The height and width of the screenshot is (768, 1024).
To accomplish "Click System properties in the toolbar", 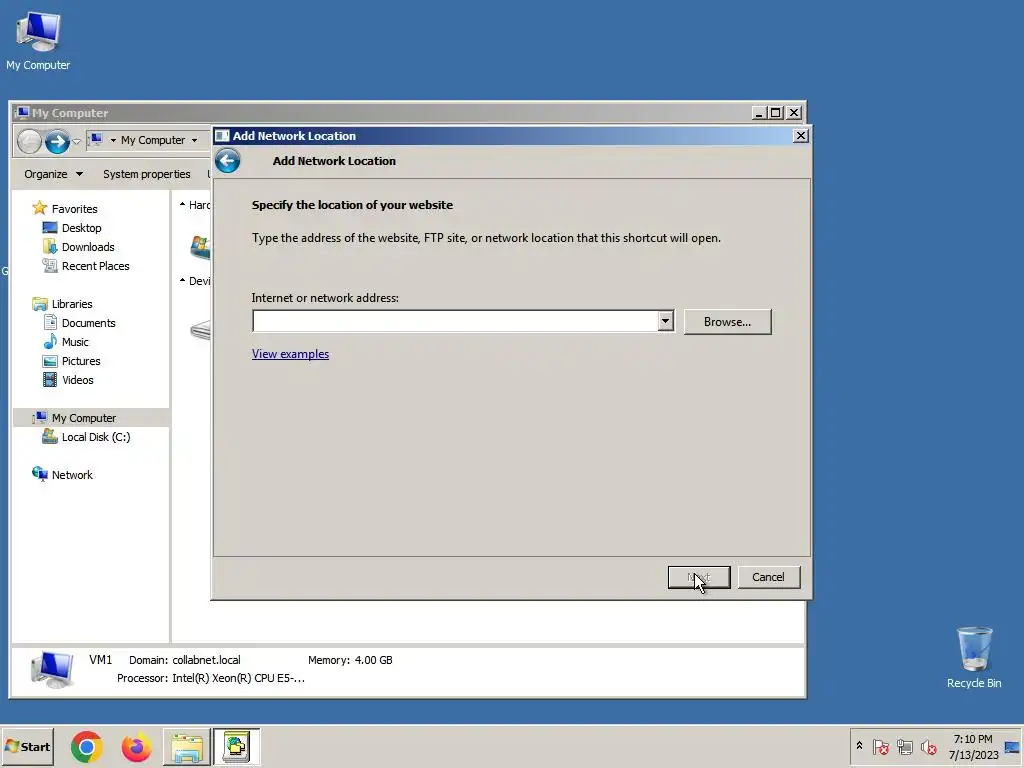I will 147,174.
